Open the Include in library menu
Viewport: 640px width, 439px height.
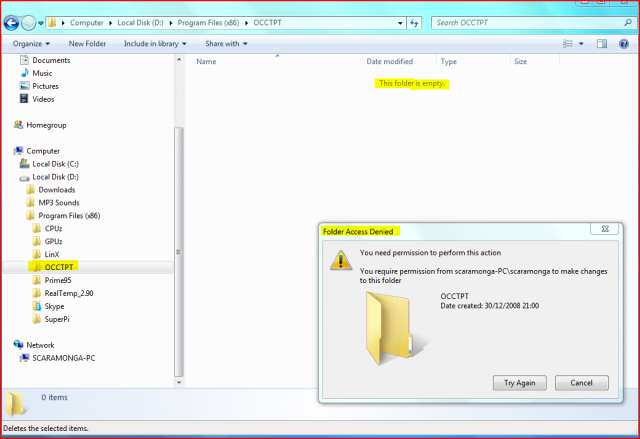(x=155, y=44)
